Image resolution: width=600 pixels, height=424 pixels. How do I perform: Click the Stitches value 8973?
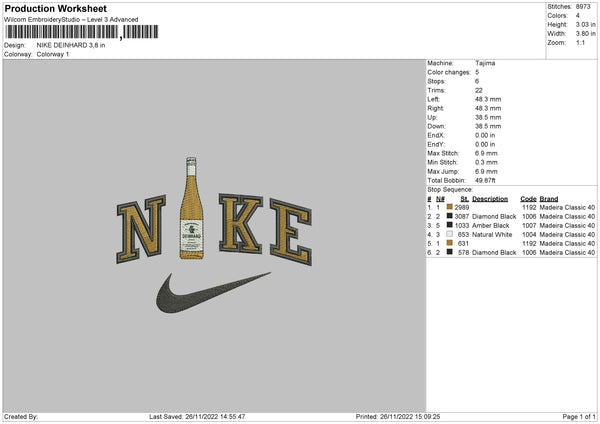583,7
